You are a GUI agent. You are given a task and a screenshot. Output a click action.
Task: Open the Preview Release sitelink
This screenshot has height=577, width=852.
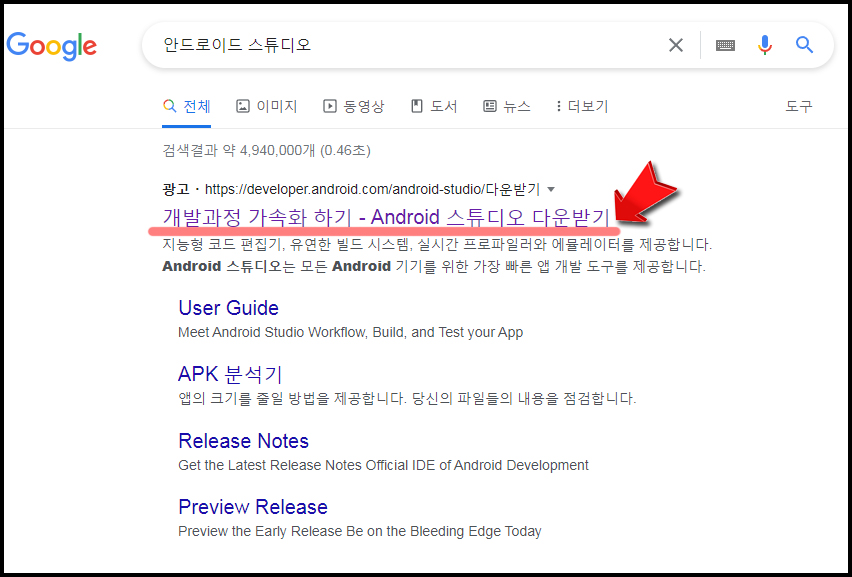(x=253, y=507)
